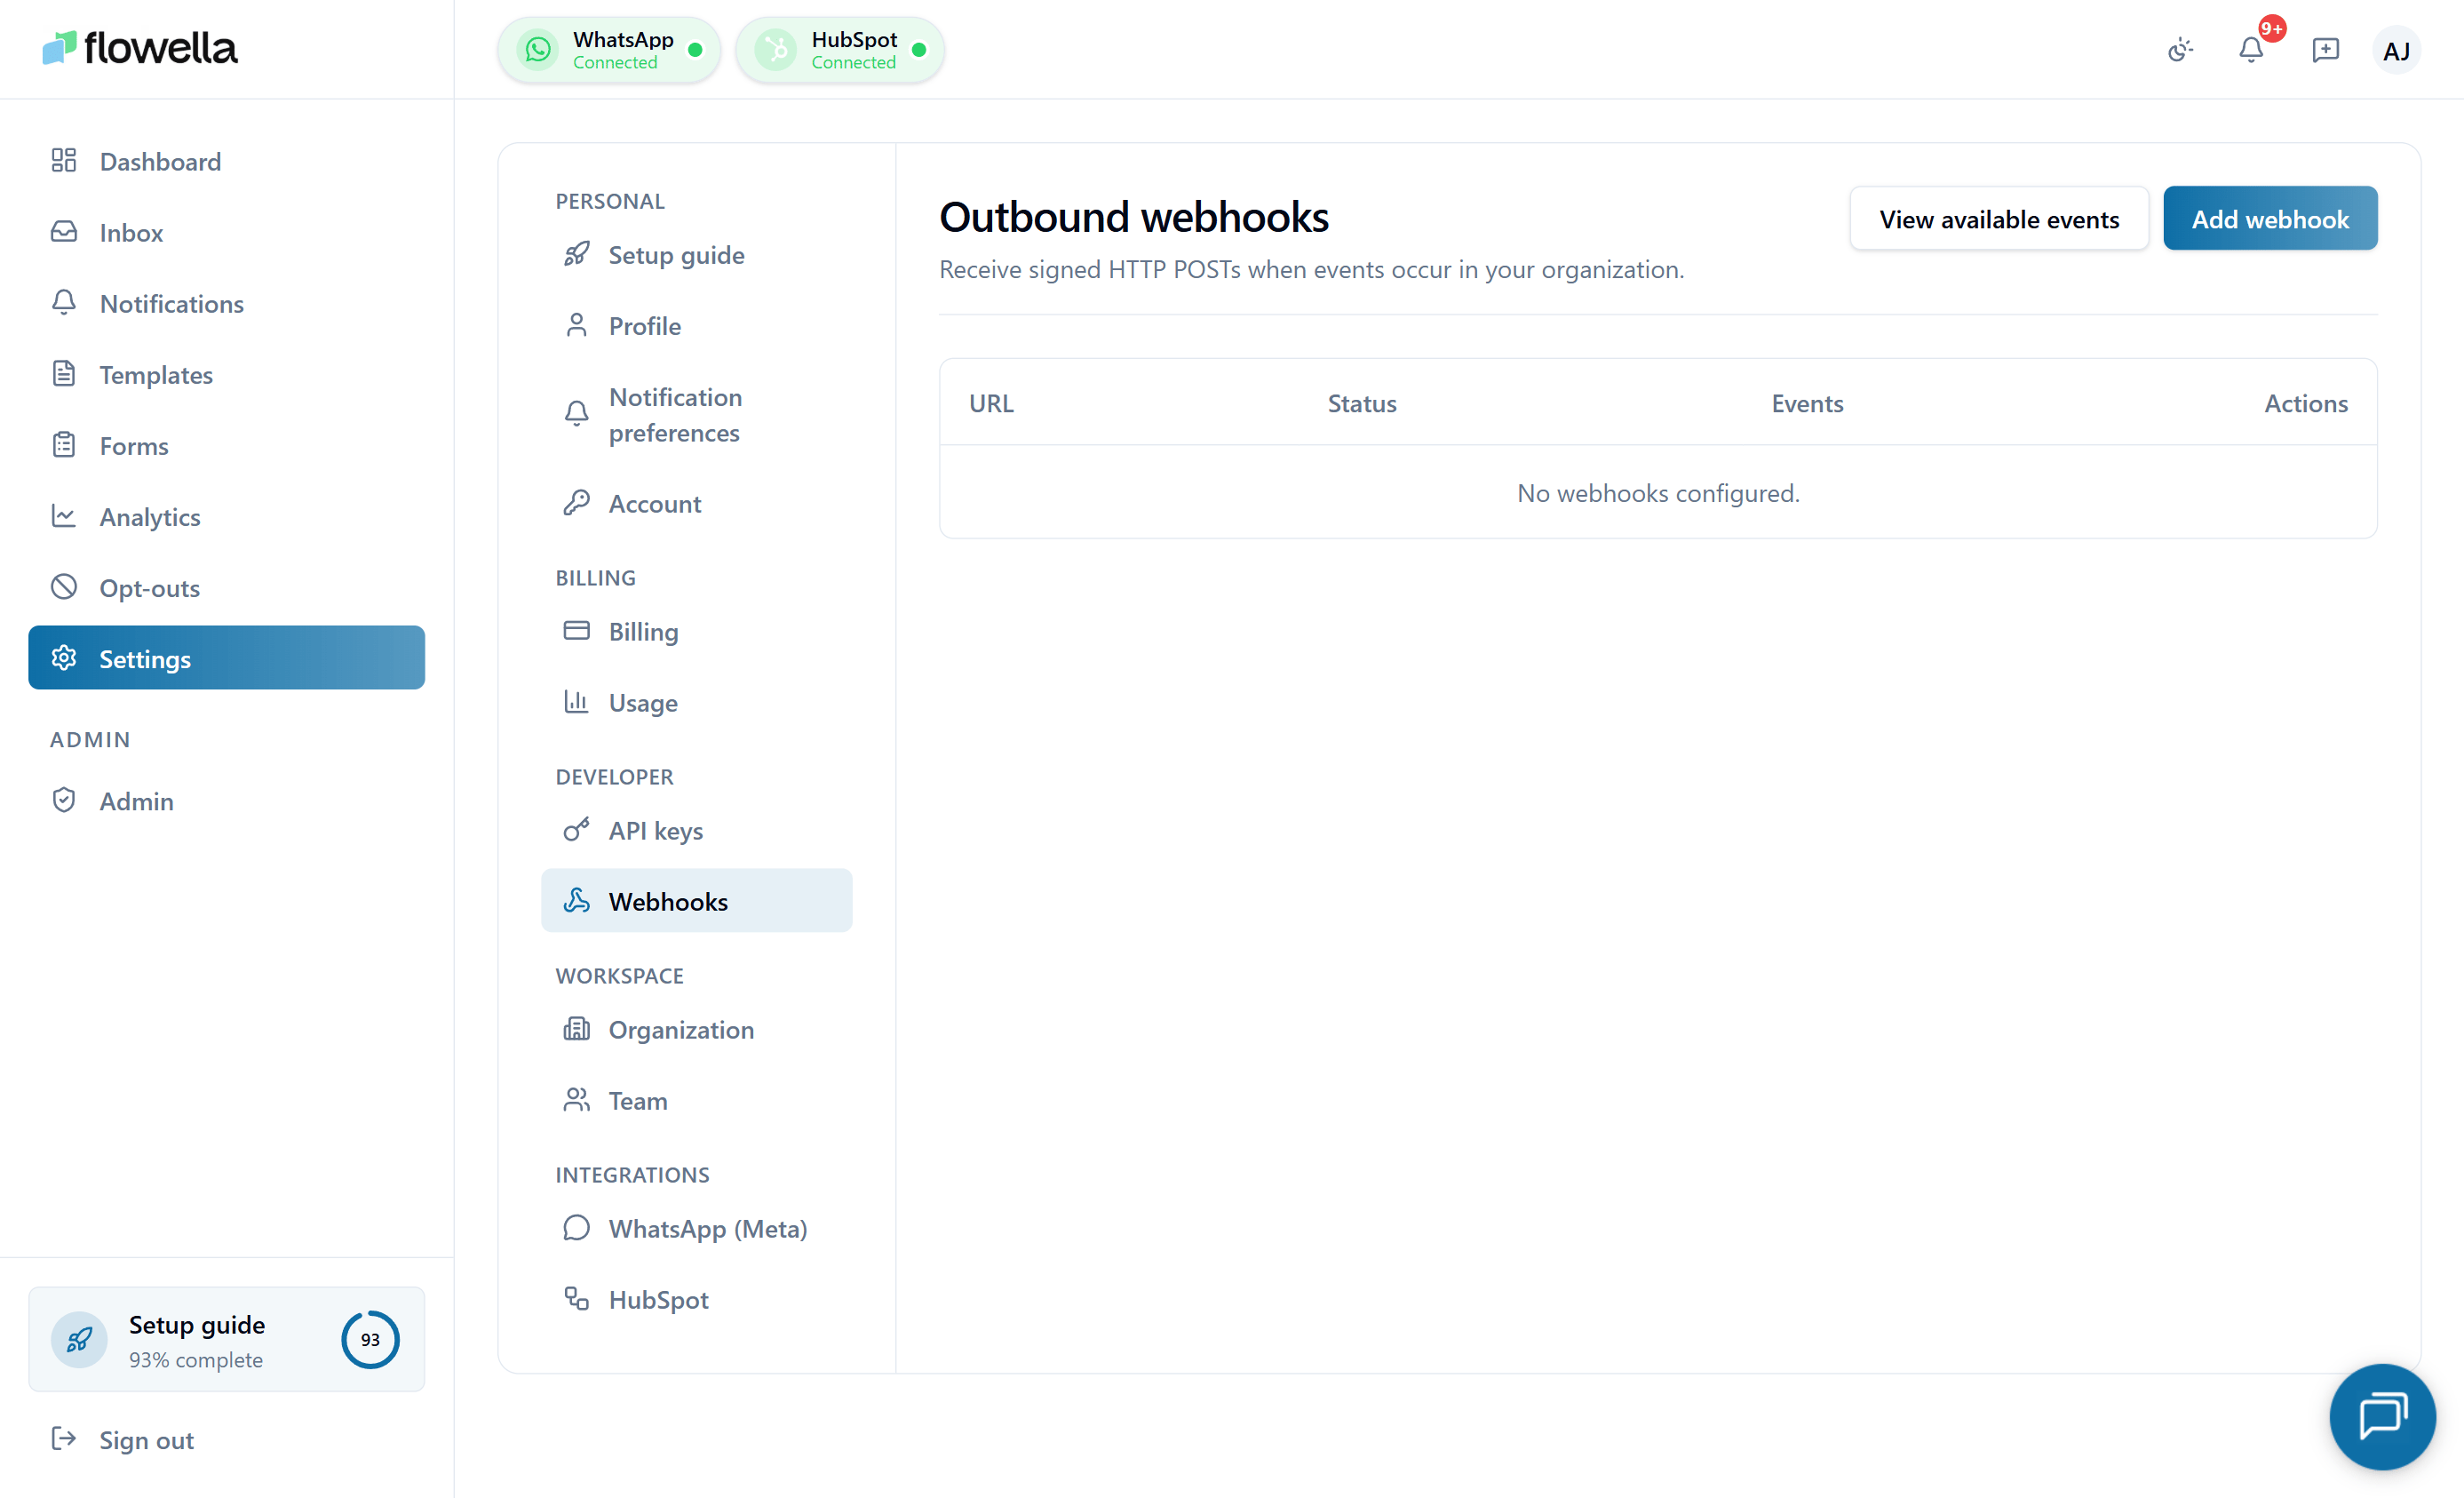Select Profile settings label
This screenshot has height=1498, width=2464.
[645, 326]
